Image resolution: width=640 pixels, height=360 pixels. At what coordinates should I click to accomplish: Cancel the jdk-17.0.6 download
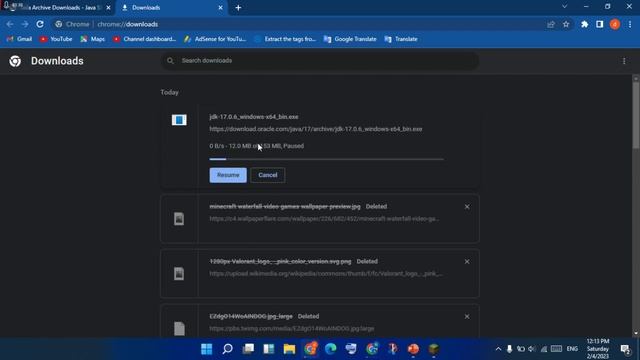(268, 175)
